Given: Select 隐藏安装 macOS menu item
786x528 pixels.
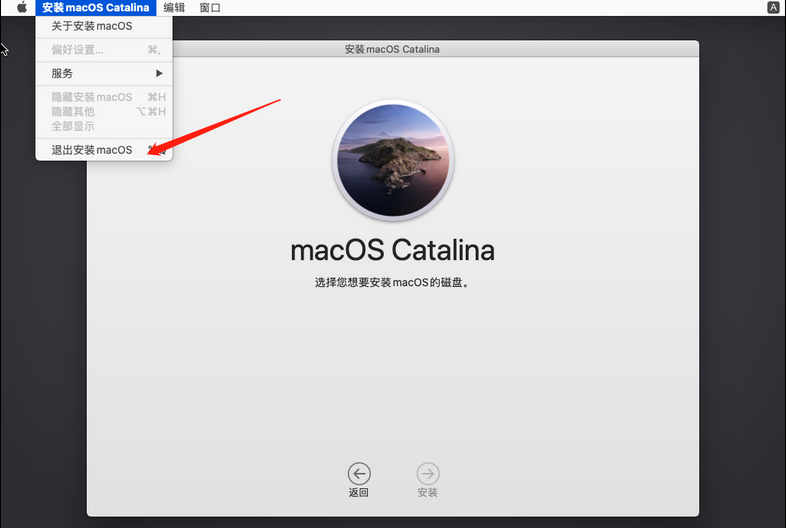Looking at the screenshot, I should [104, 97].
